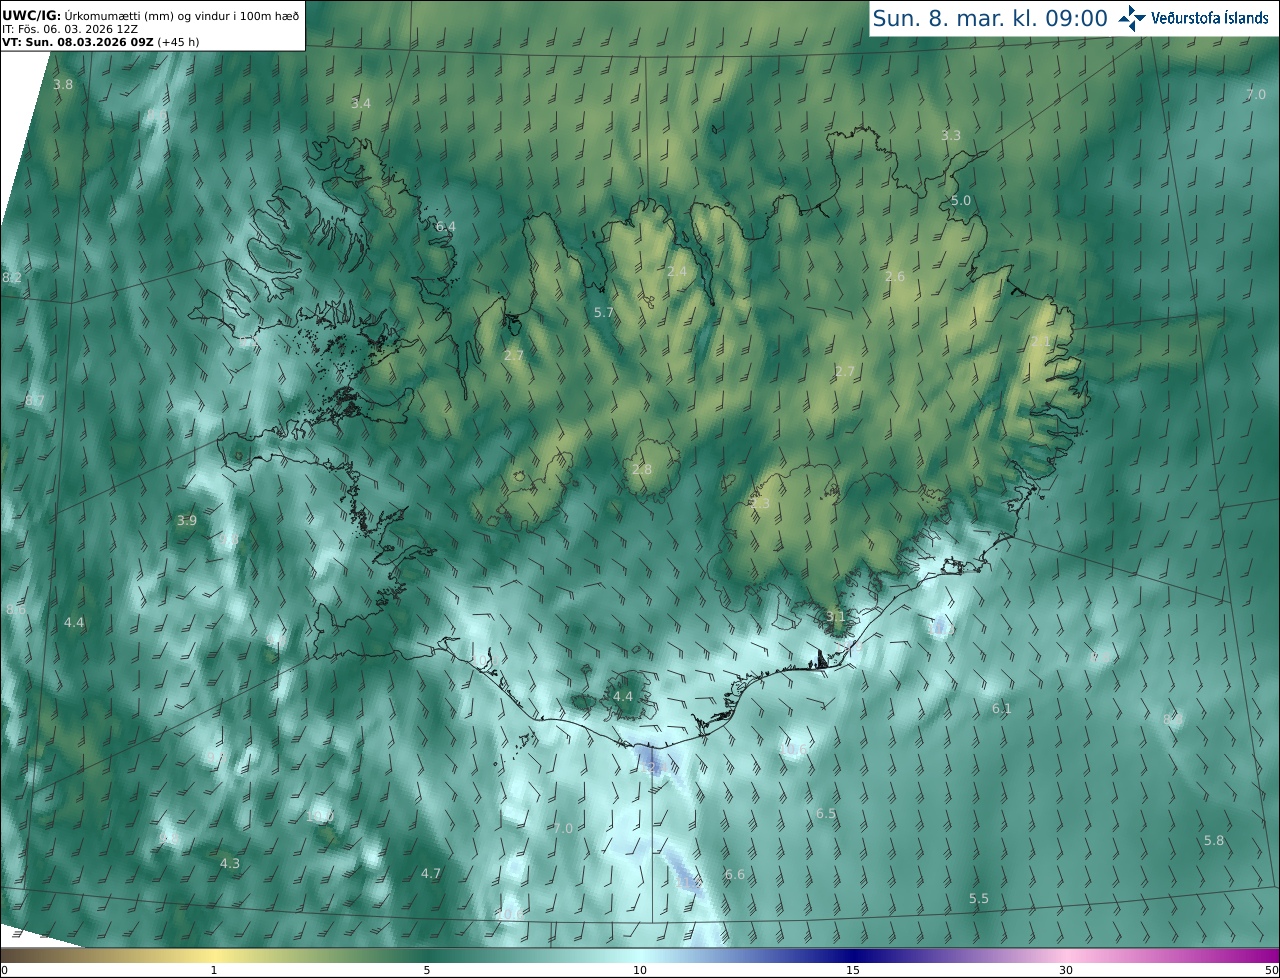
Task: Click the 2.6 value on the map
Action: pyautogui.click(x=895, y=277)
